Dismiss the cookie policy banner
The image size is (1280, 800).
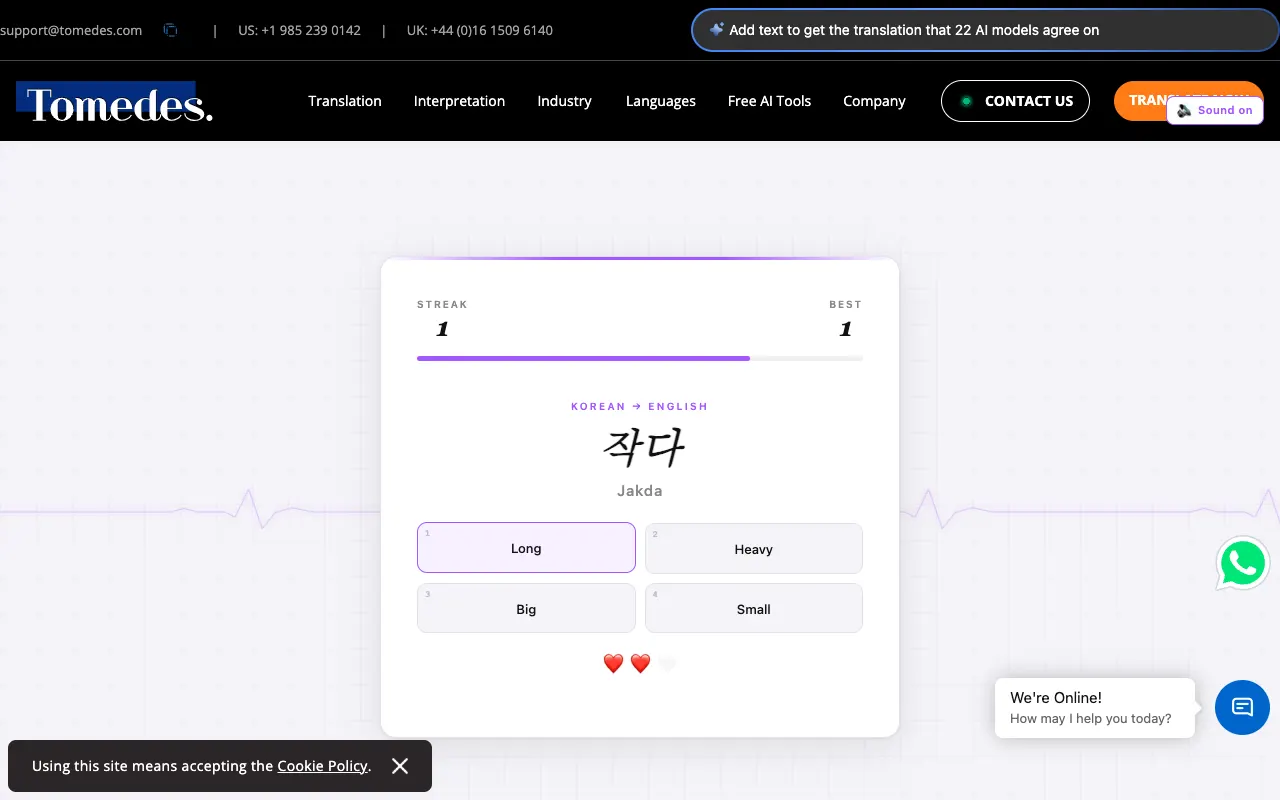click(400, 766)
